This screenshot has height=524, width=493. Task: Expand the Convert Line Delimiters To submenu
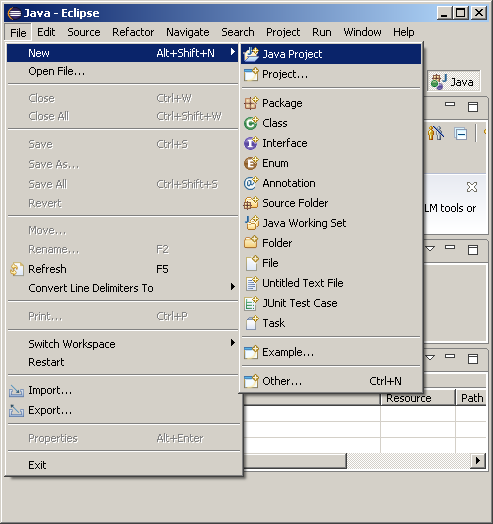click(x=123, y=288)
